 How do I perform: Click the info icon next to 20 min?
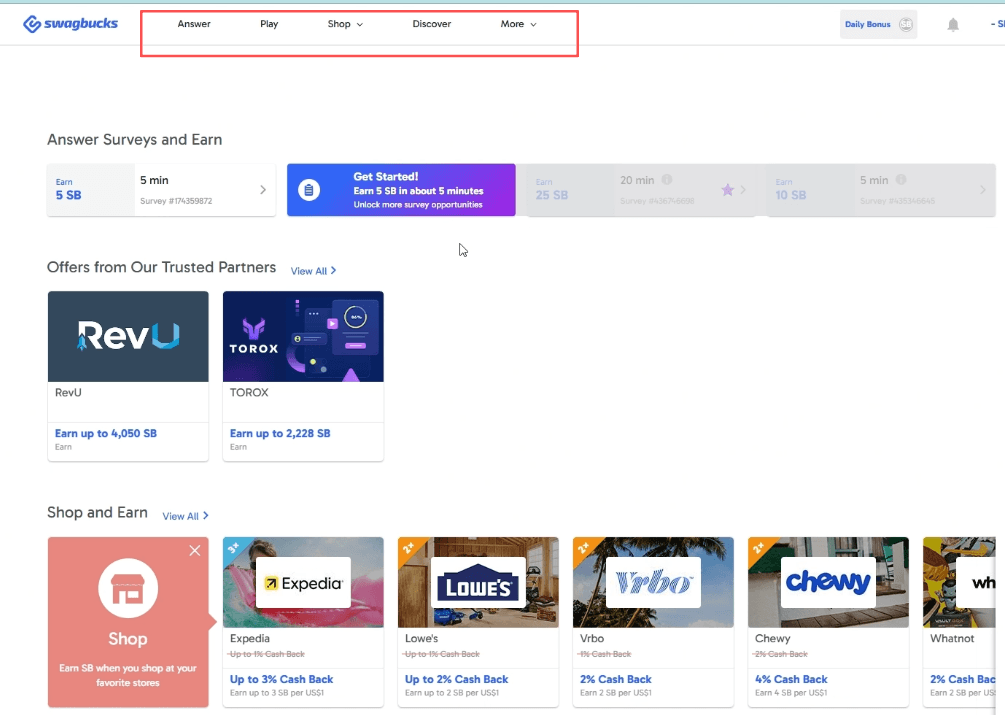(x=667, y=179)
